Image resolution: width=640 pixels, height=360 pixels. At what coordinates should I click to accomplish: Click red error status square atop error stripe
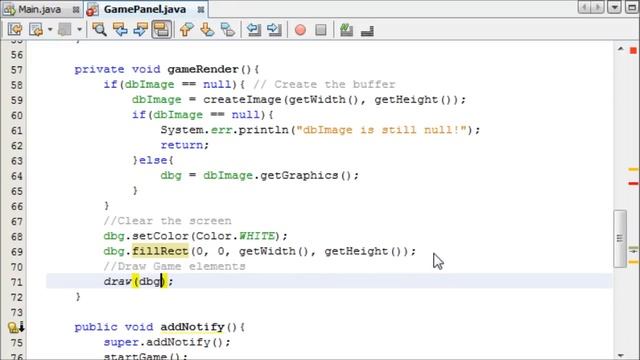pyautogui.click(x=633, y=50)
